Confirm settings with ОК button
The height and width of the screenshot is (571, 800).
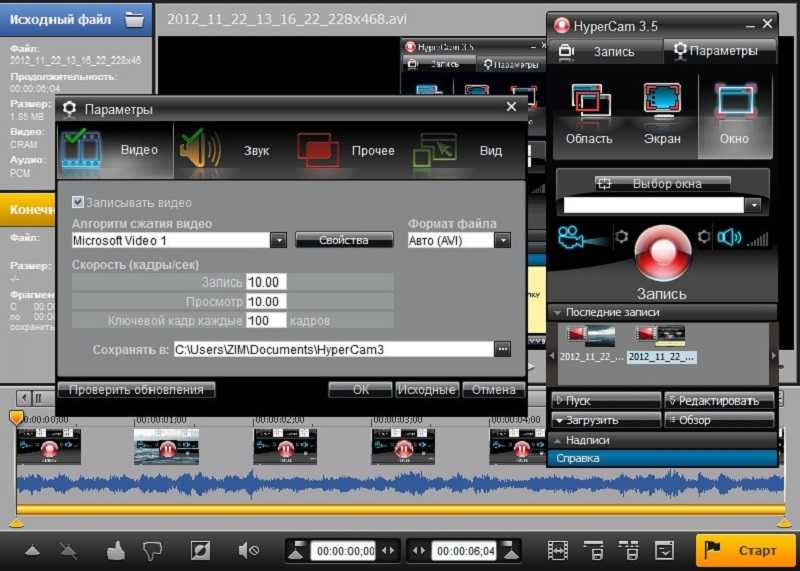coord(360,390)
